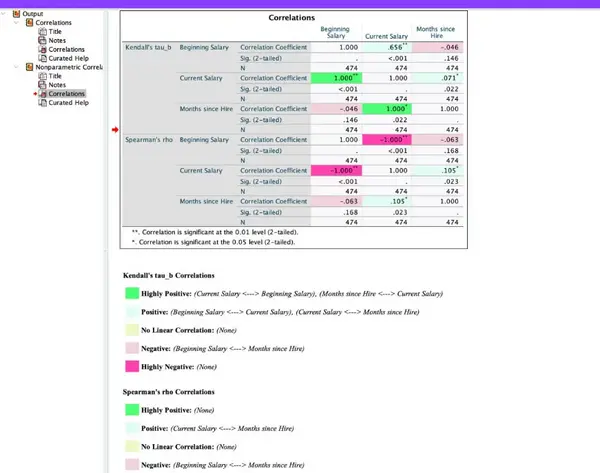Select the .071* coefficient cell
Viewport: 600px width, 473px height.
coord(437,78)
